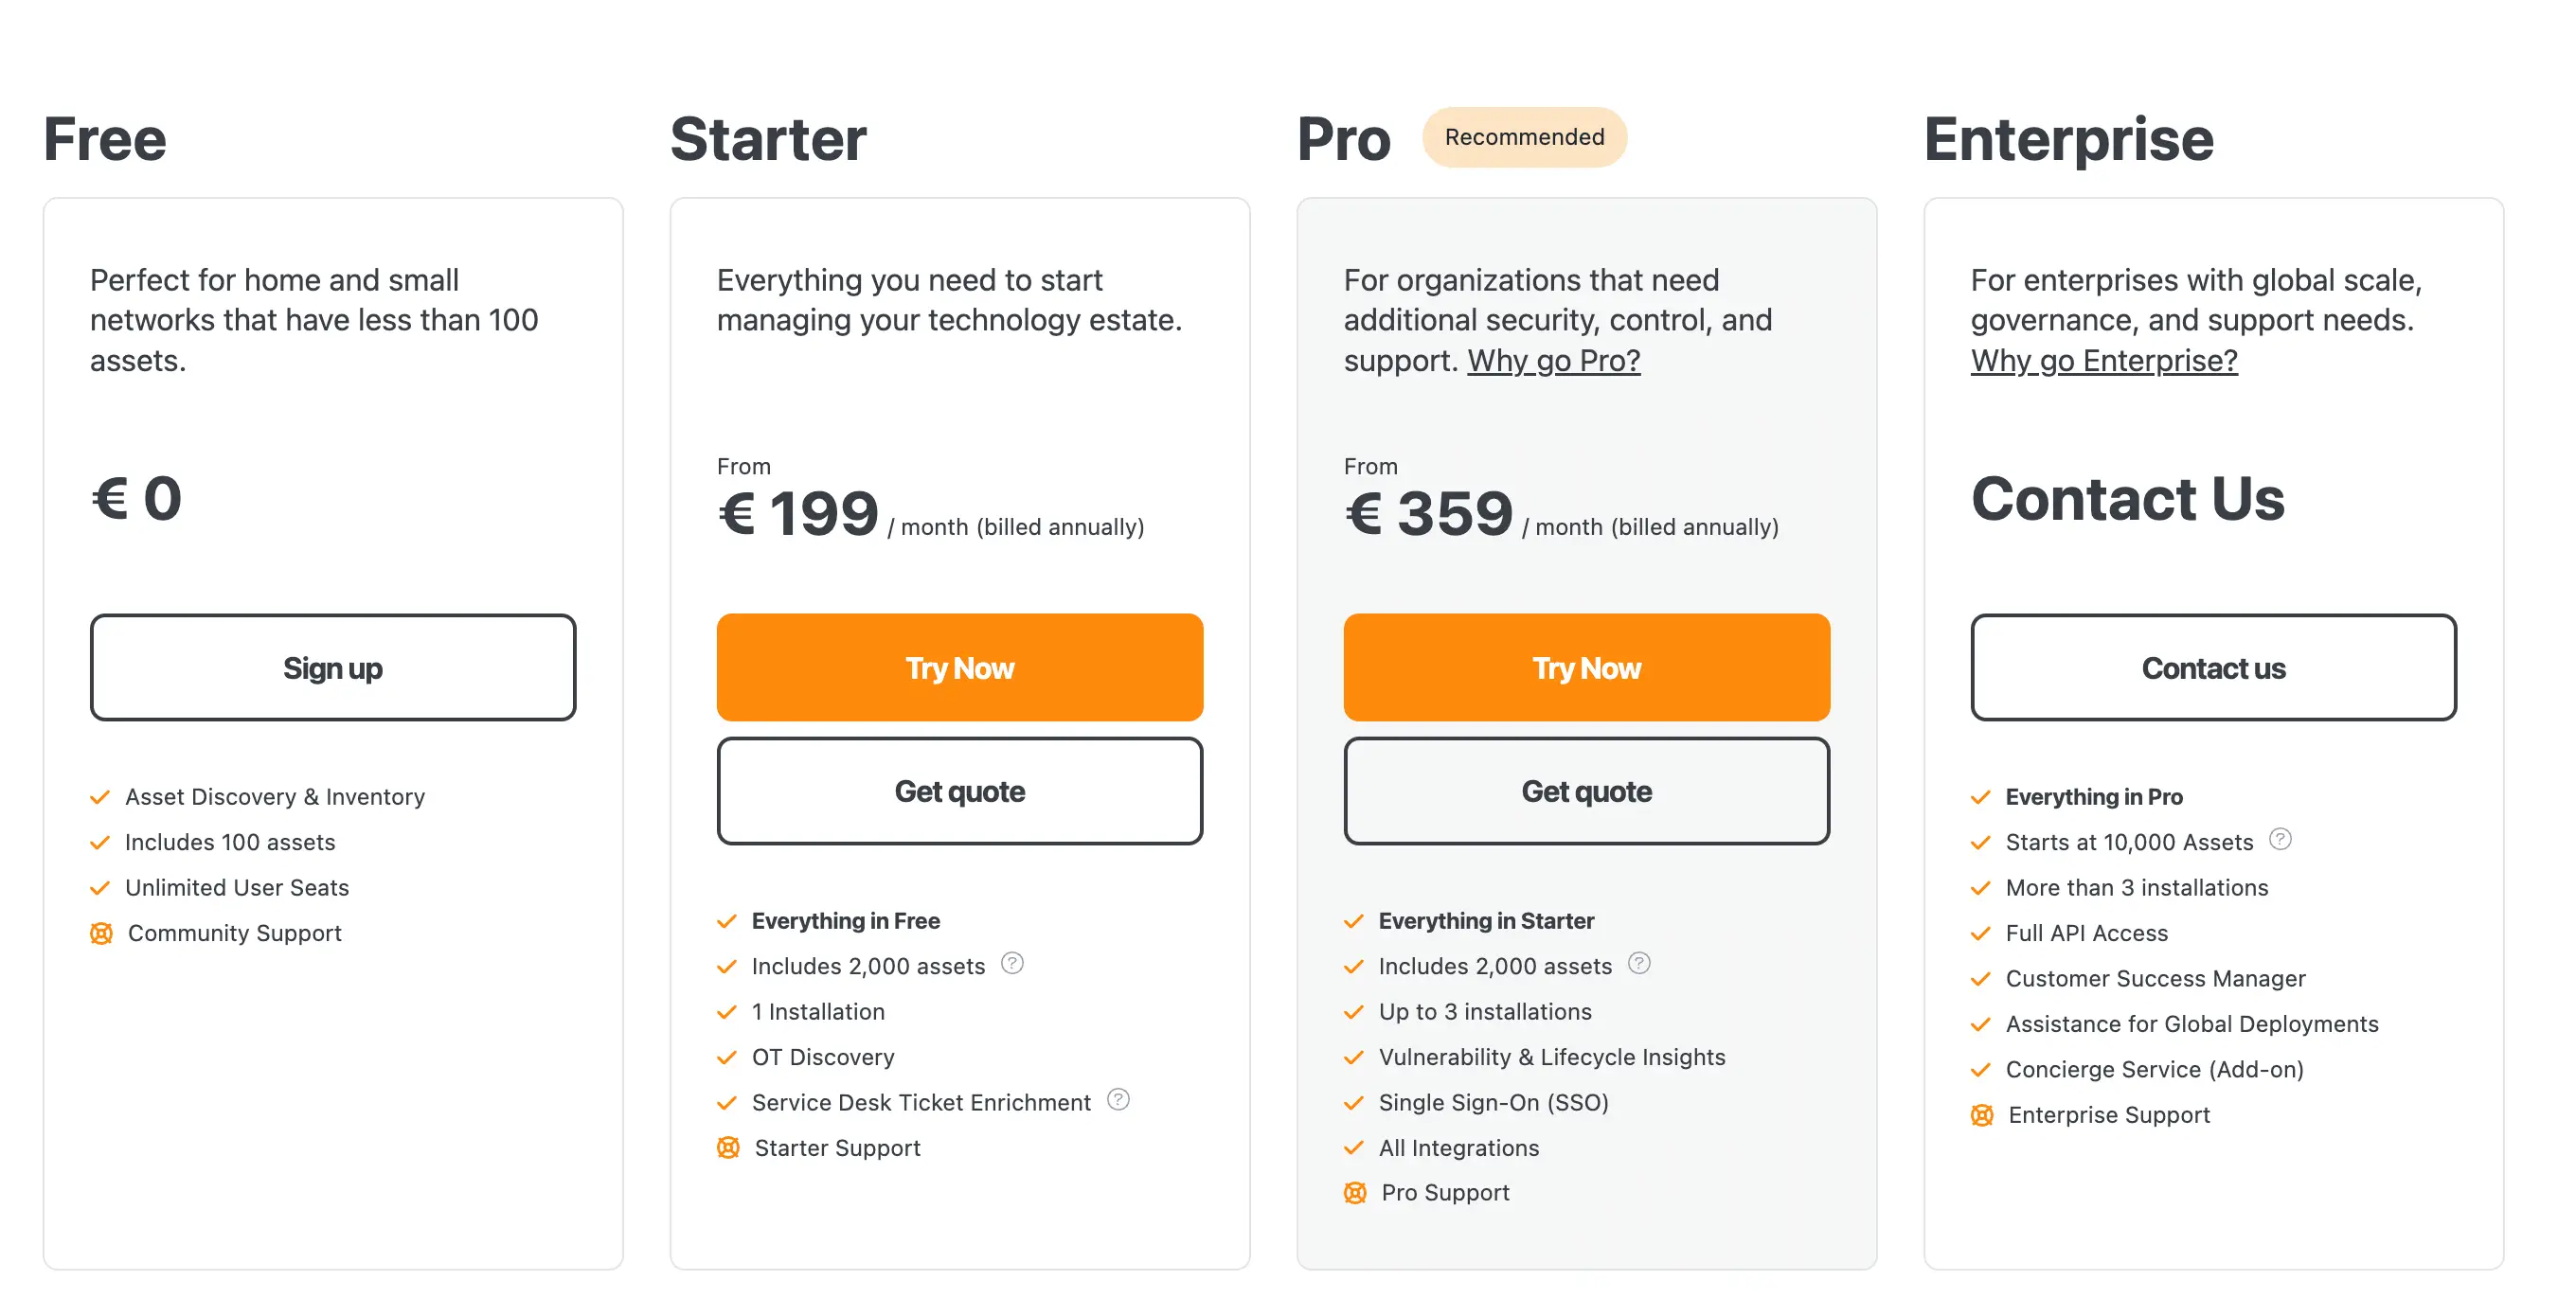Screen dimensions: 2576x1316
Task: Click the Enterprise Support lifebuoy icon
Action: (1982, 1114)
